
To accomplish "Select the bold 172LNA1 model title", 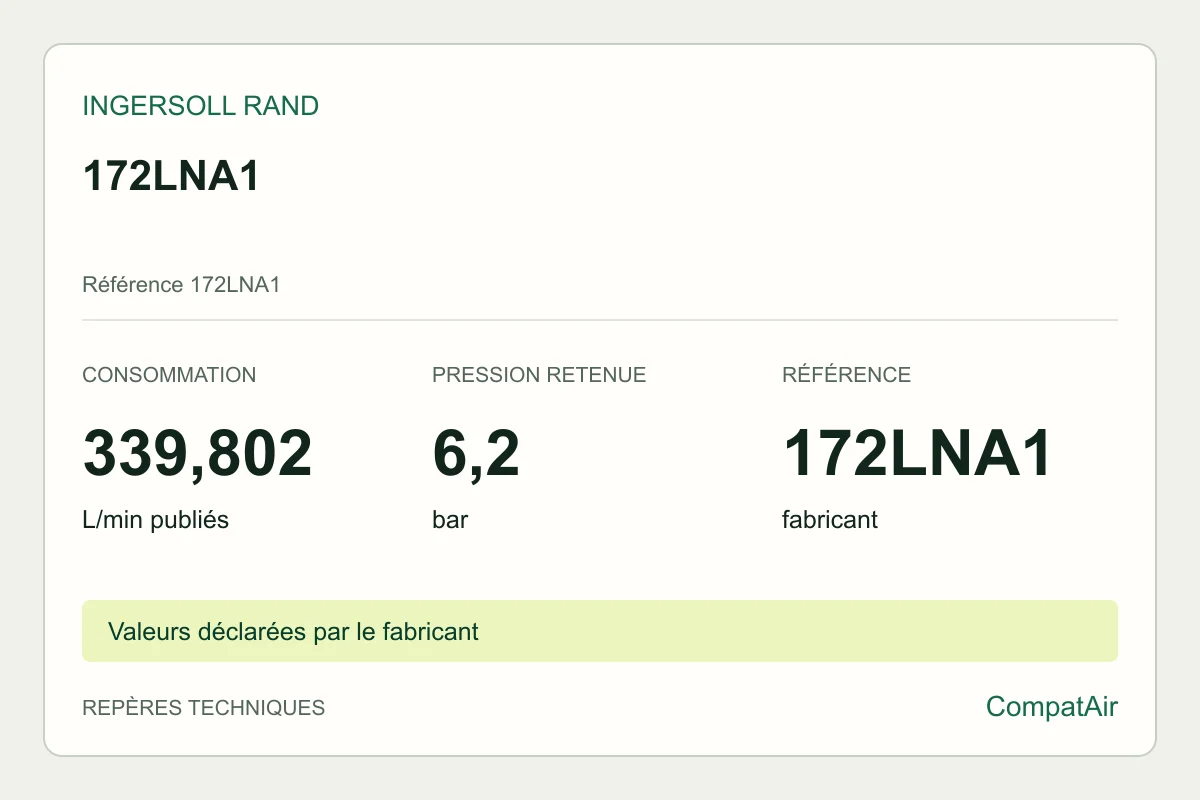I will pyautogui.click(x=171, y=176).
